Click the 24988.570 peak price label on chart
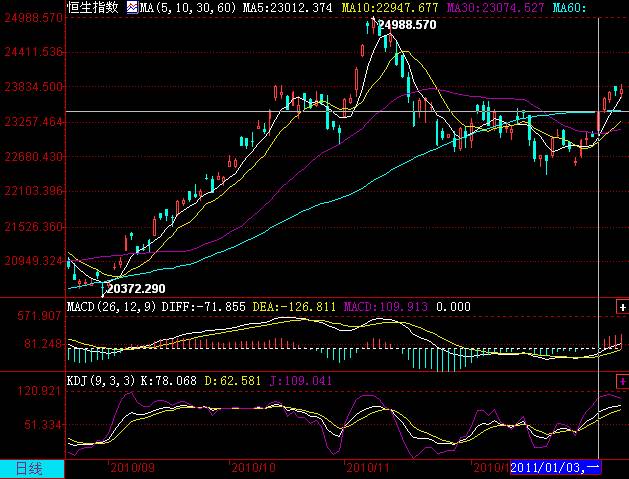This screenshot has height=479, width=629. pos(407,25)
